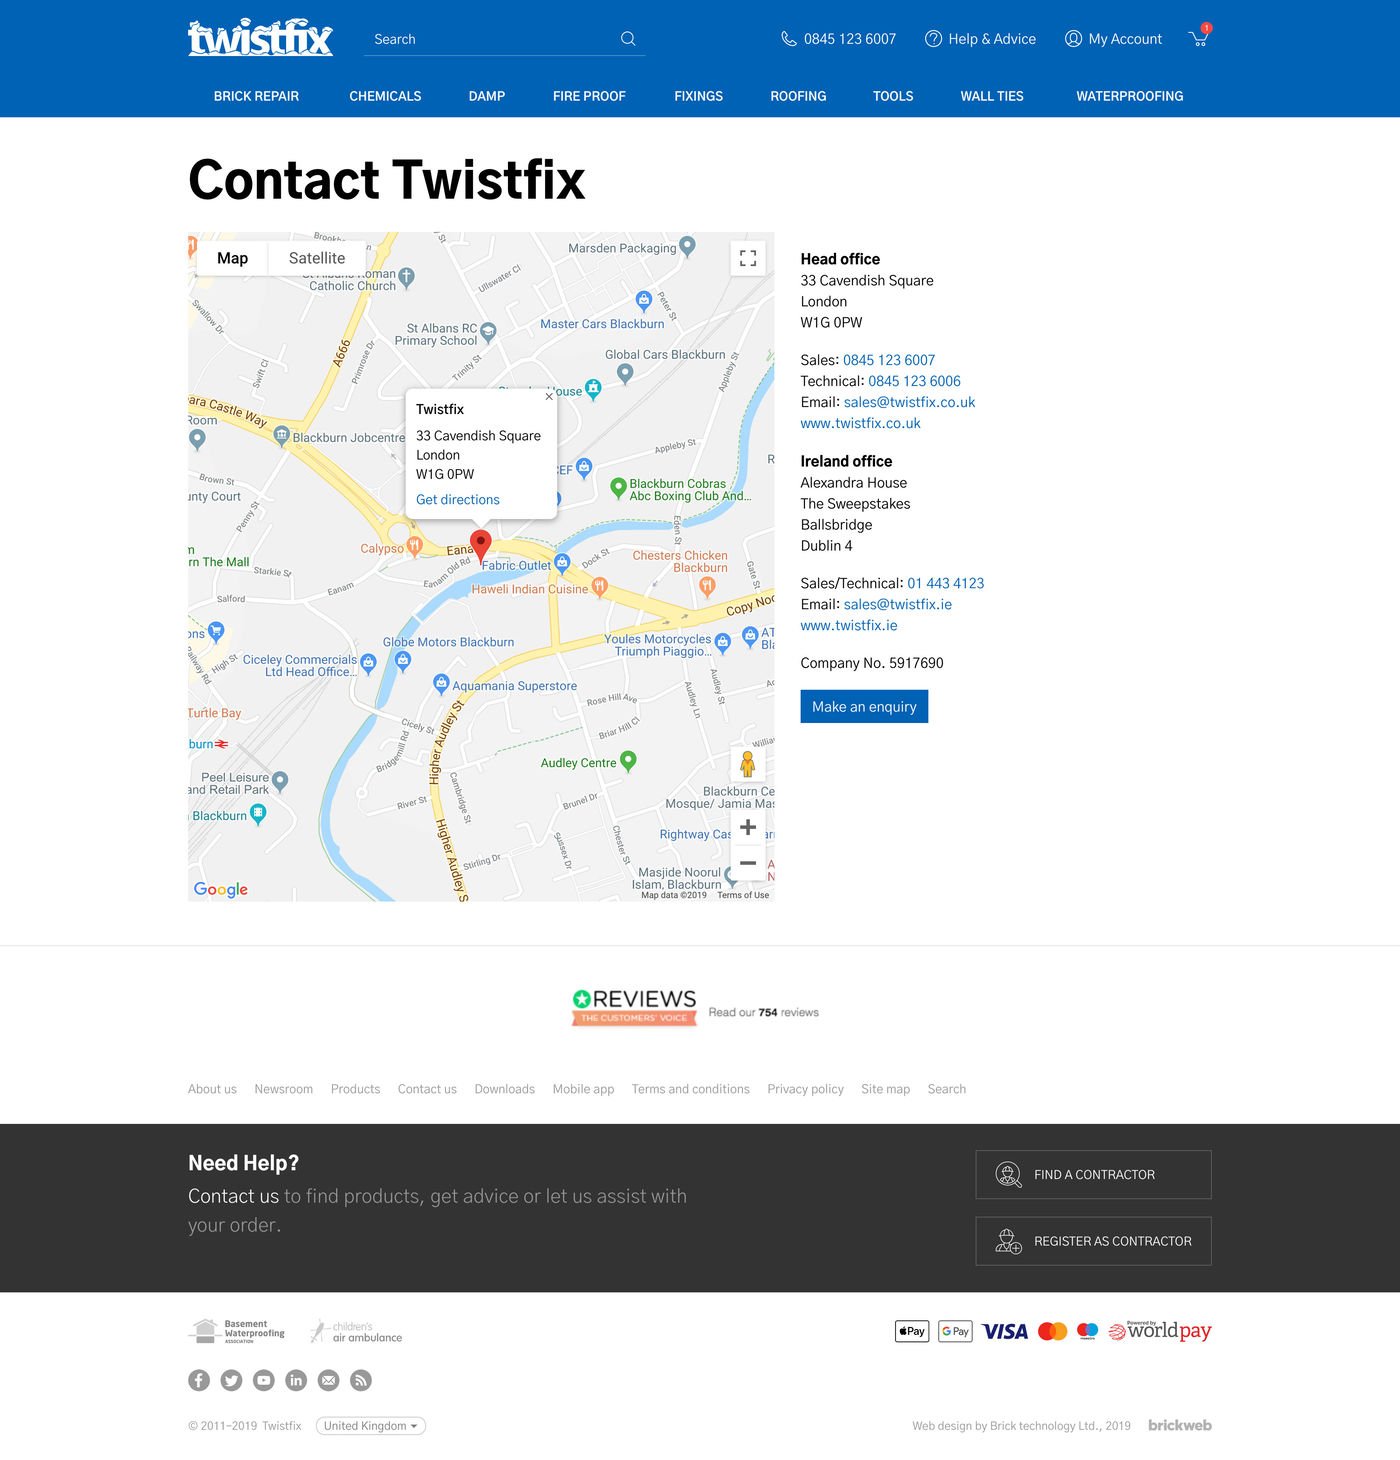Click the Make an enquiry button
Image resolution: width=1400 pixels, height=1460 pixels.
click(x=864, y=706)
